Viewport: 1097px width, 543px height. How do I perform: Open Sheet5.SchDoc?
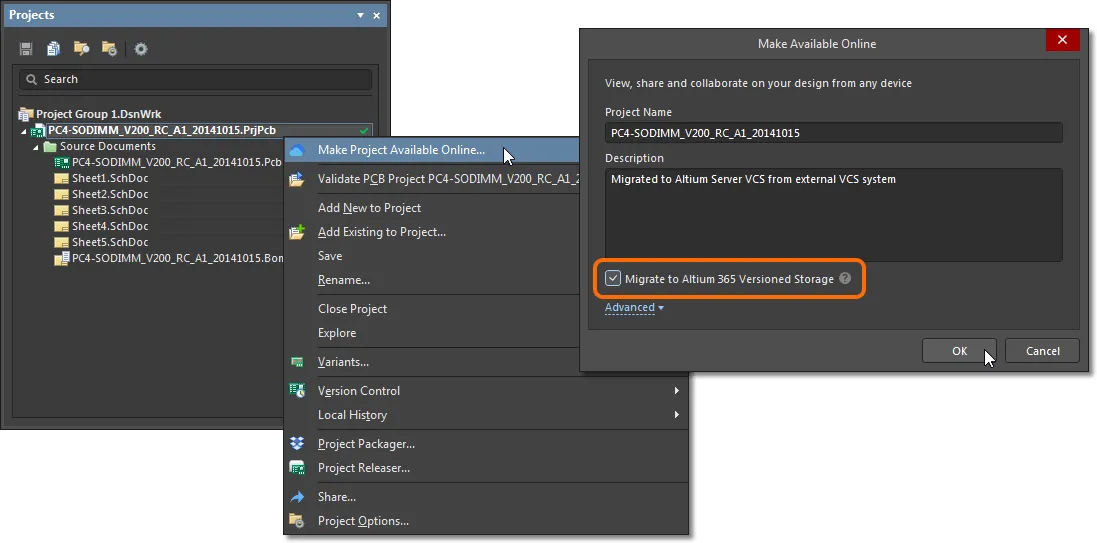click(x=110, y=242)
